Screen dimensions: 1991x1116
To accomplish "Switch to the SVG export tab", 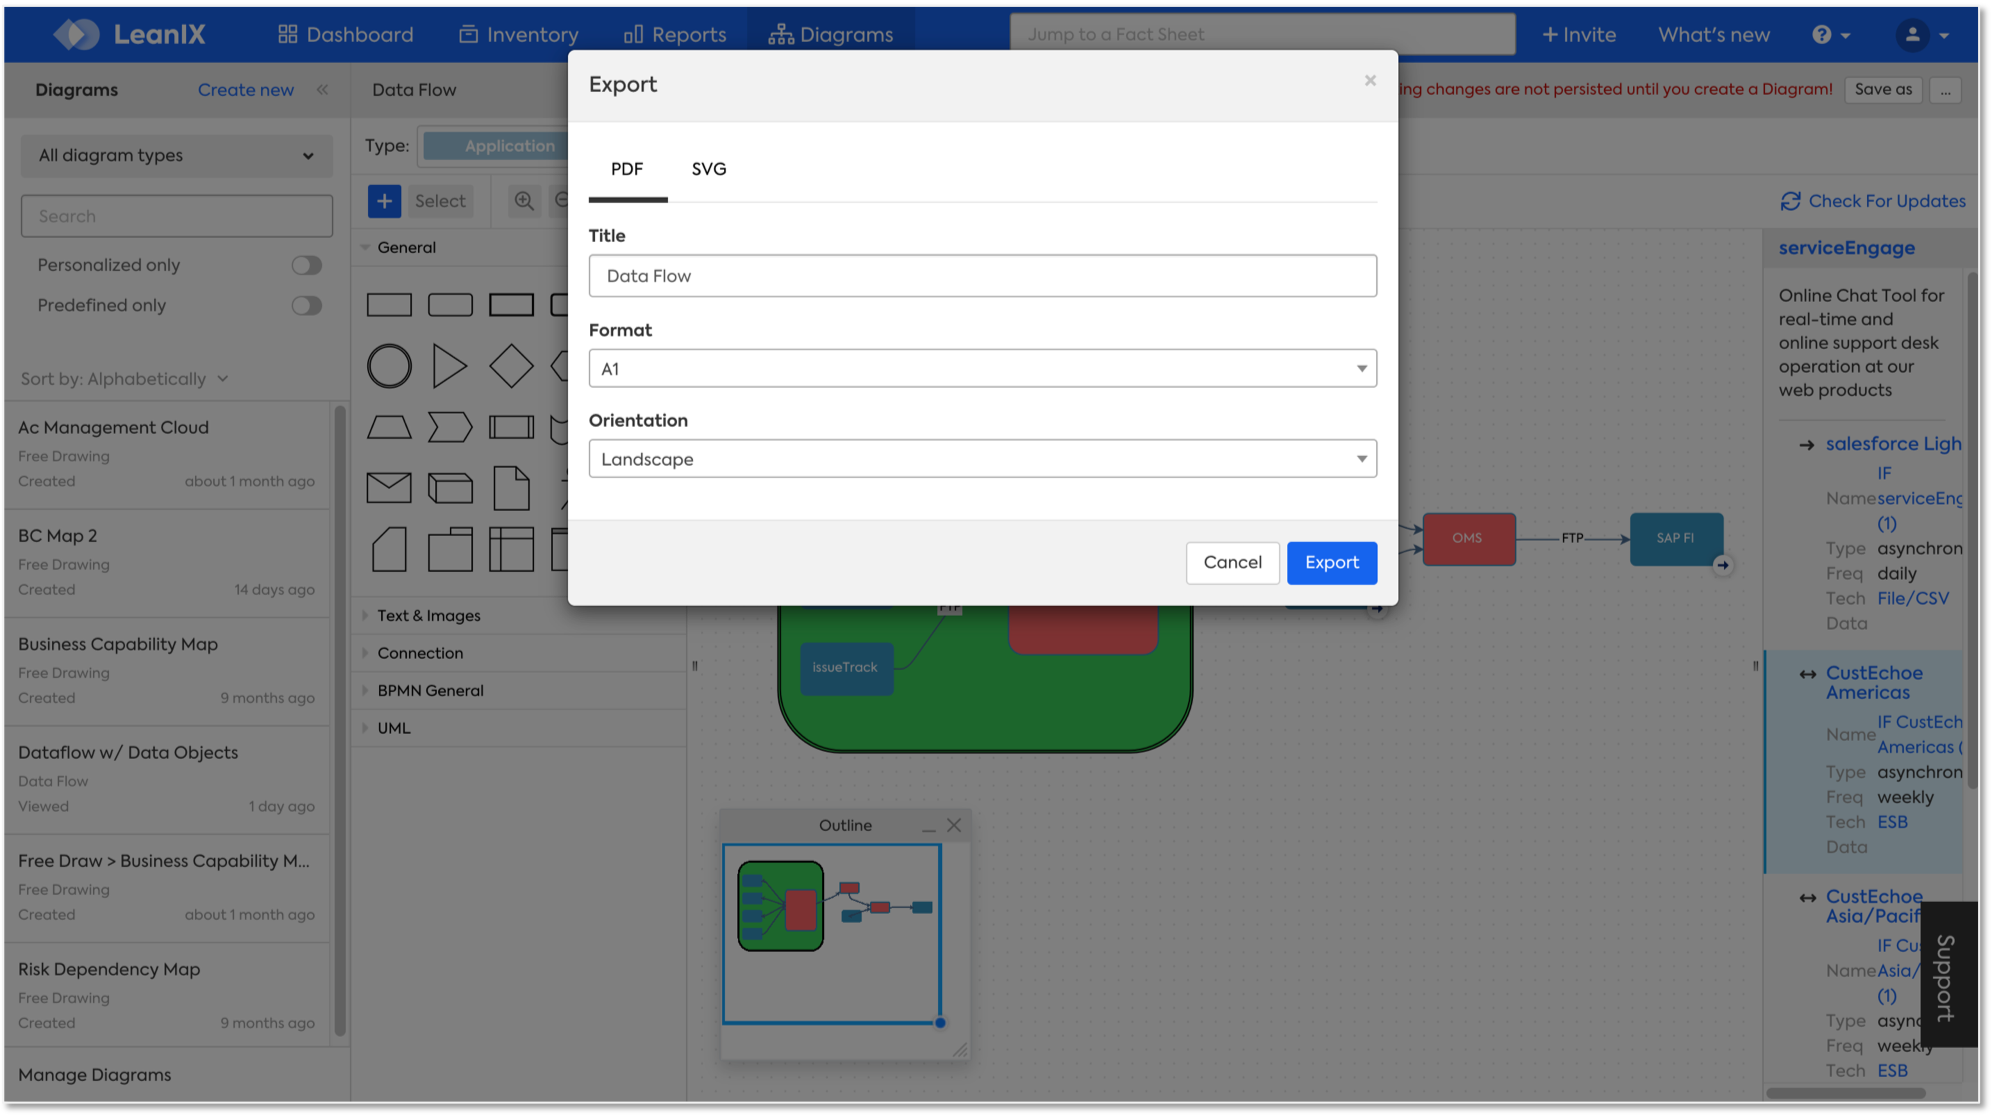I will (x=708, y=169).
